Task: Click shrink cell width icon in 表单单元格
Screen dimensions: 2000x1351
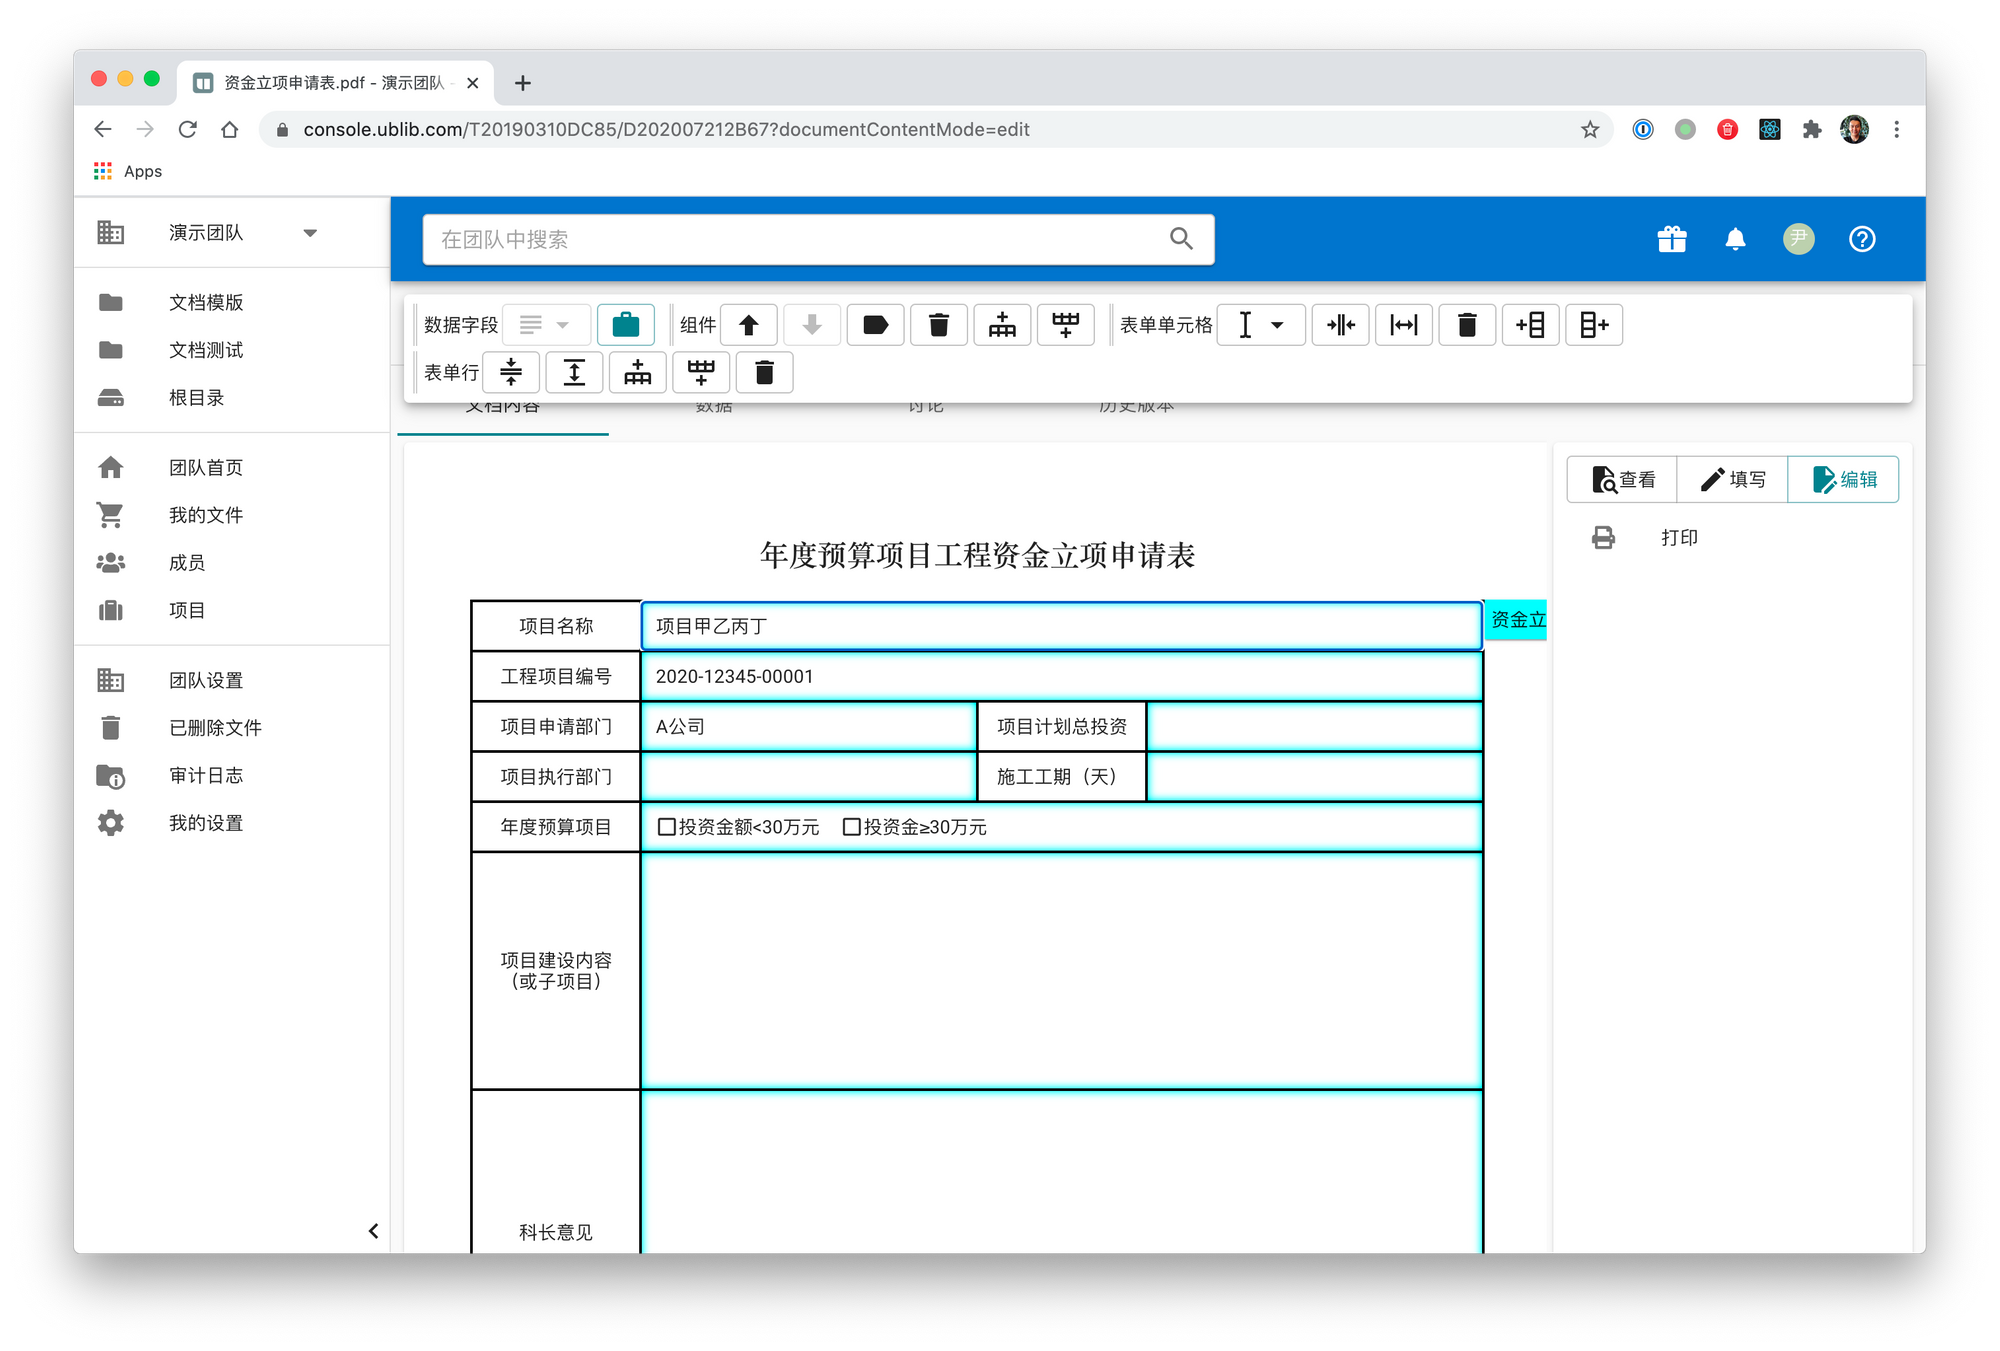Action: (1340, 325)
